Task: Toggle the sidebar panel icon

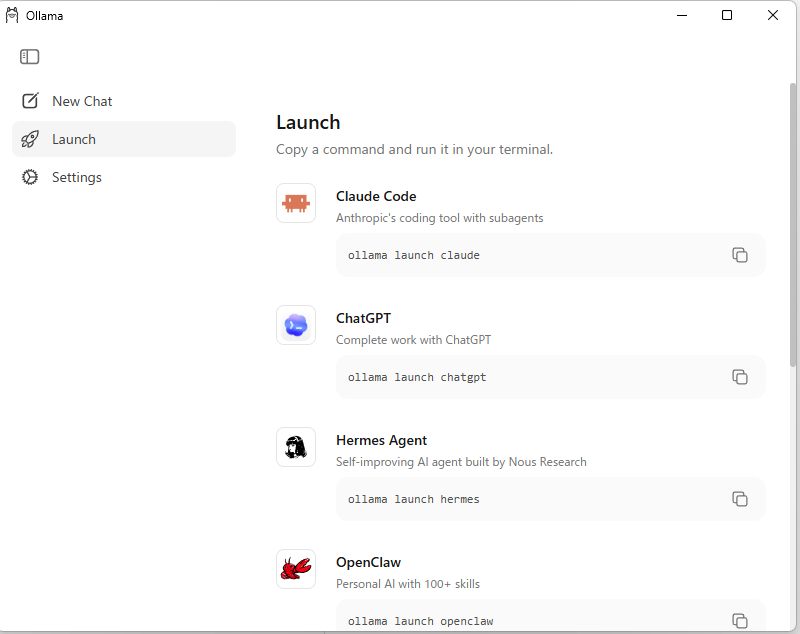Action: click(30, 57)
